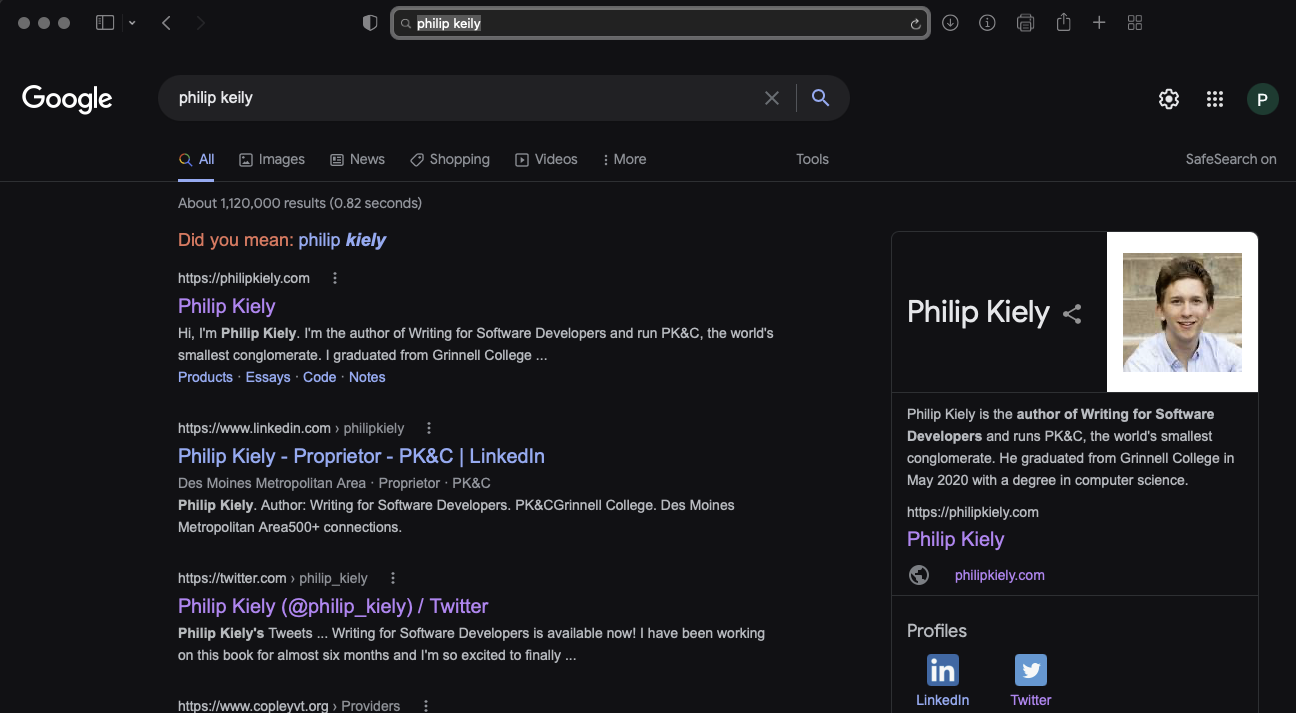Viewport: 1296px width, 713px height.
Task: Switch to the News tab
Action: point(357,159)
